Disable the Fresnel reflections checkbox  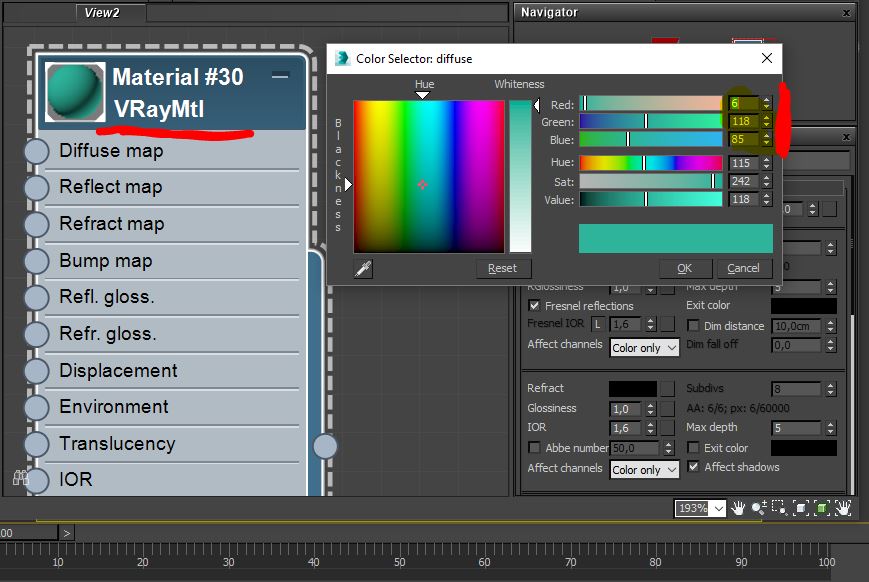[x=535, y=306]
